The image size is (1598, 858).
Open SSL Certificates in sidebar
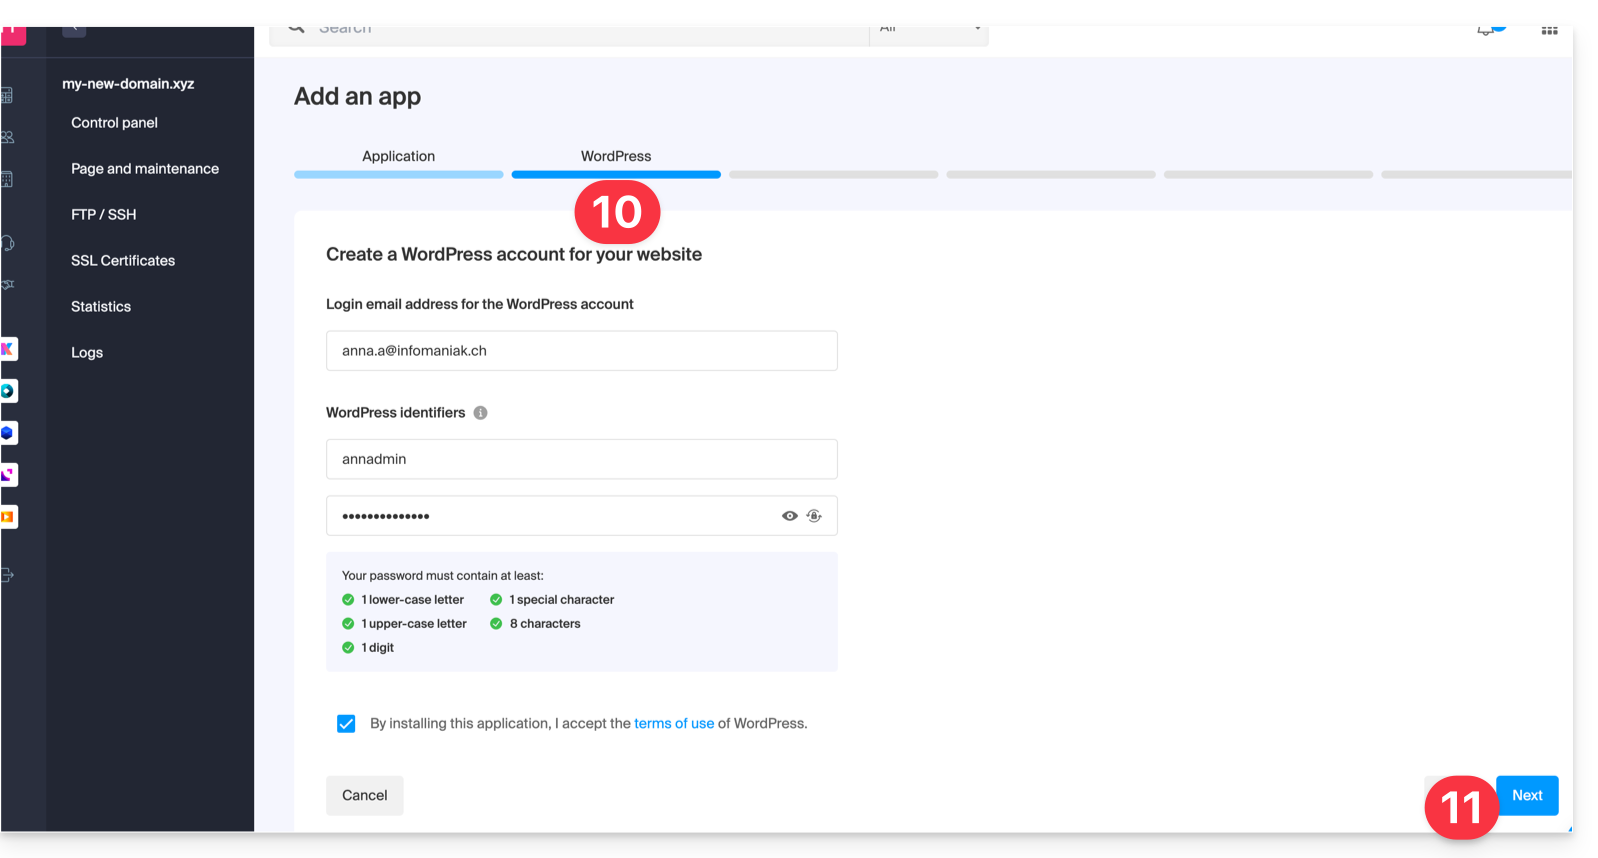(123, 261)
